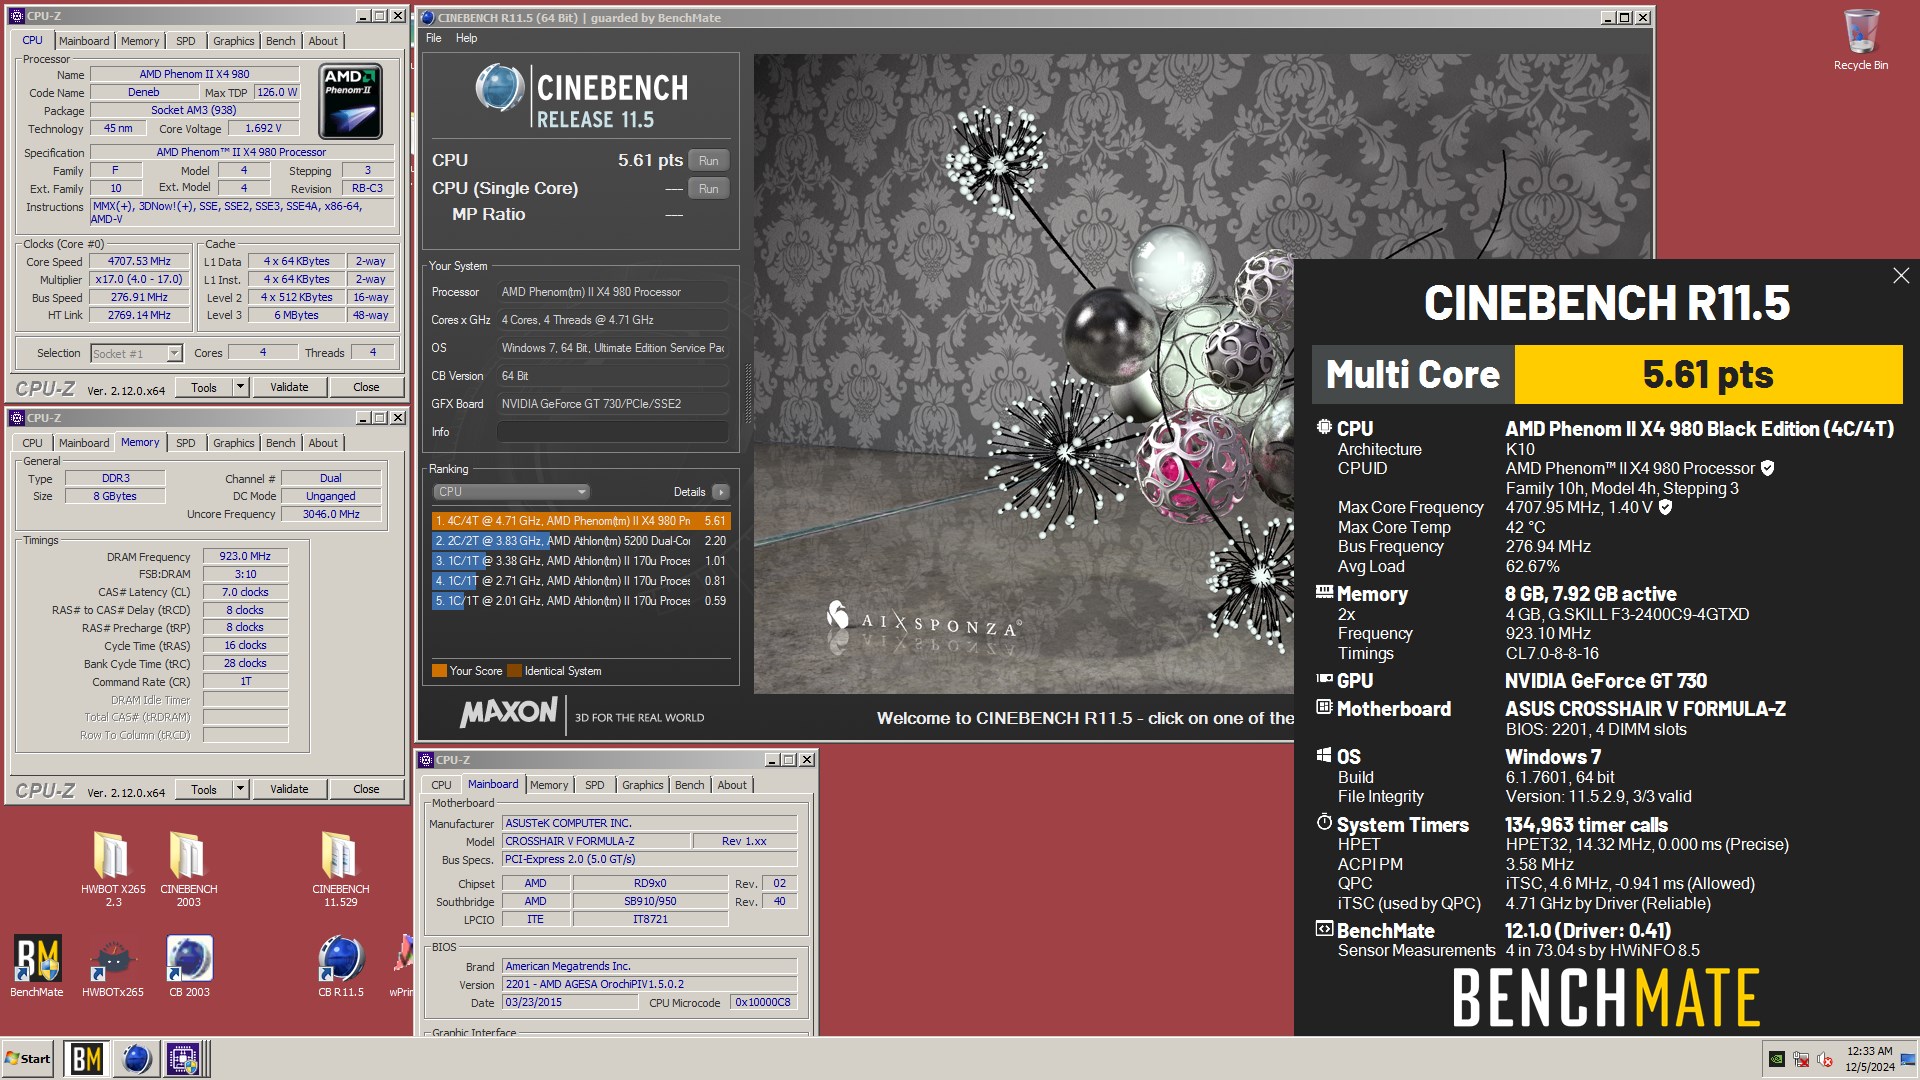Image resolution: width=1920 pixels, height=1080 pixels.
Task: Click Validate in the top CPU-Z window
Action: [289, 387]
